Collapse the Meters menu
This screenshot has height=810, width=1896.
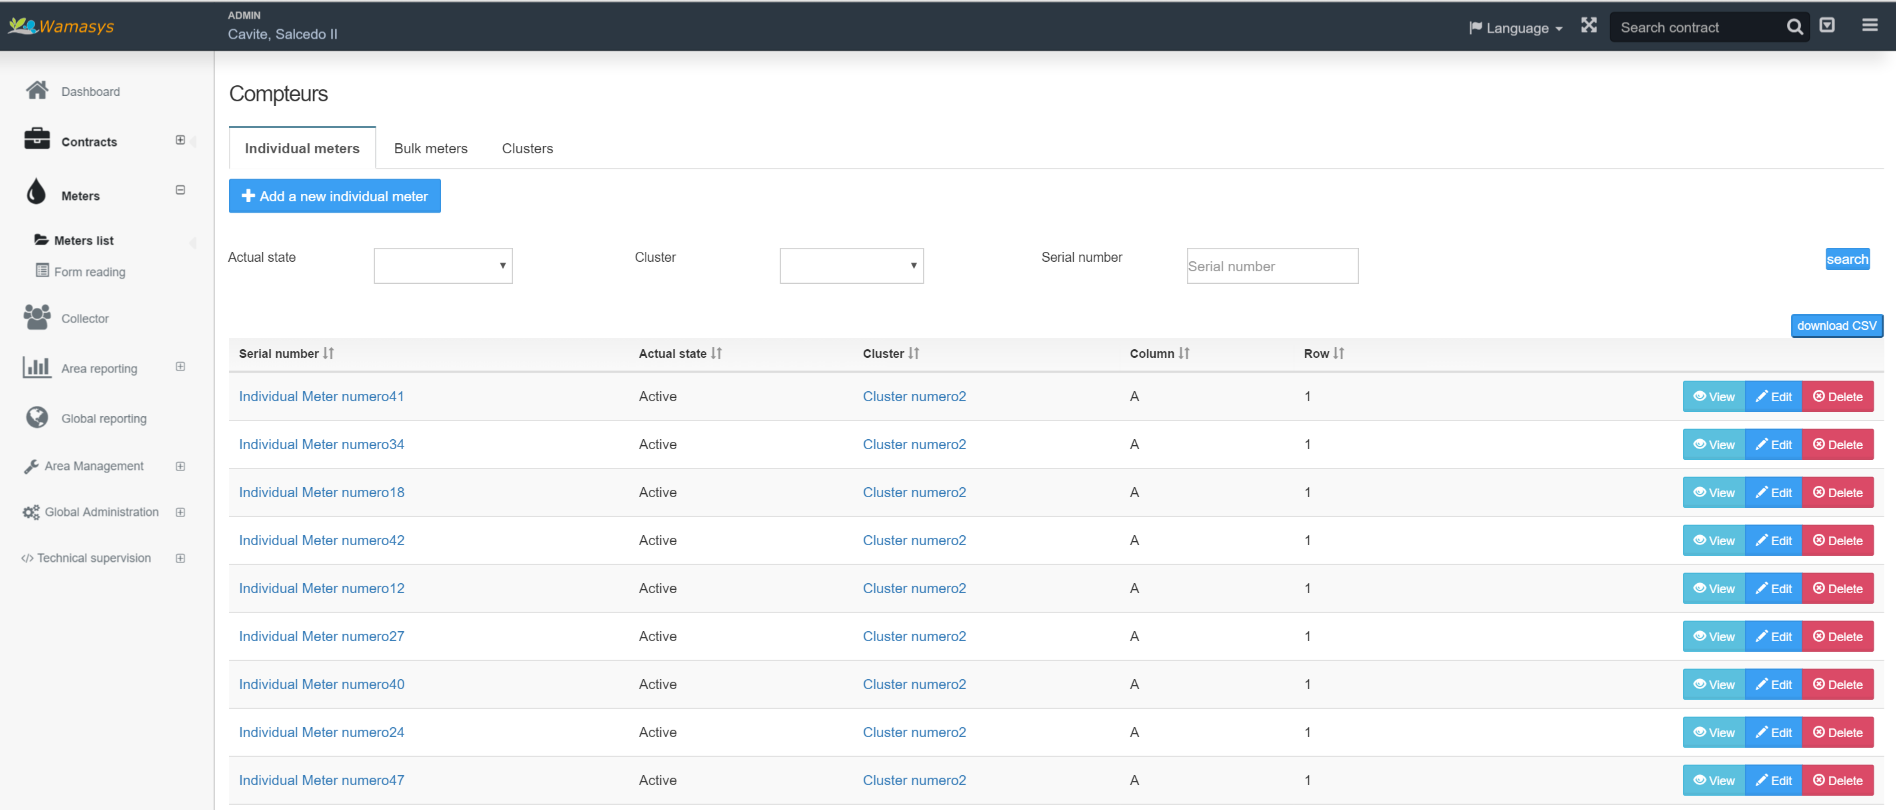180,190
